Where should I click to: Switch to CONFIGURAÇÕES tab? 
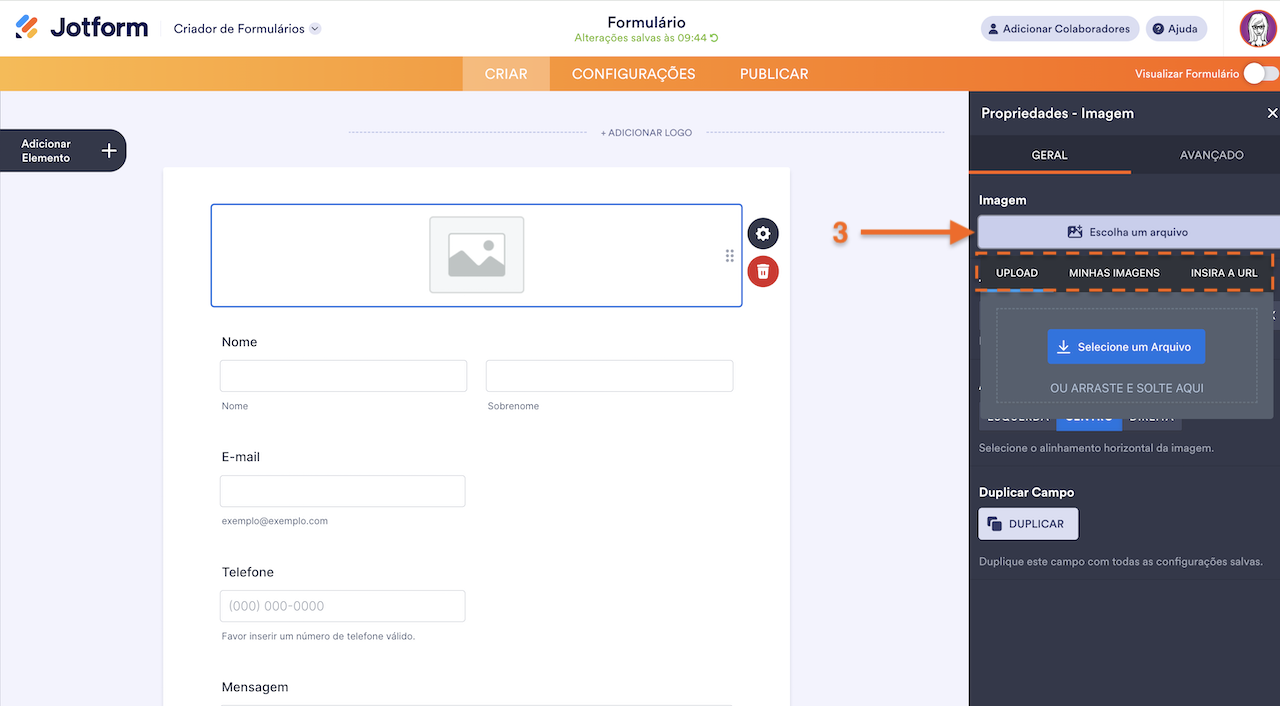tap(633, 74)
